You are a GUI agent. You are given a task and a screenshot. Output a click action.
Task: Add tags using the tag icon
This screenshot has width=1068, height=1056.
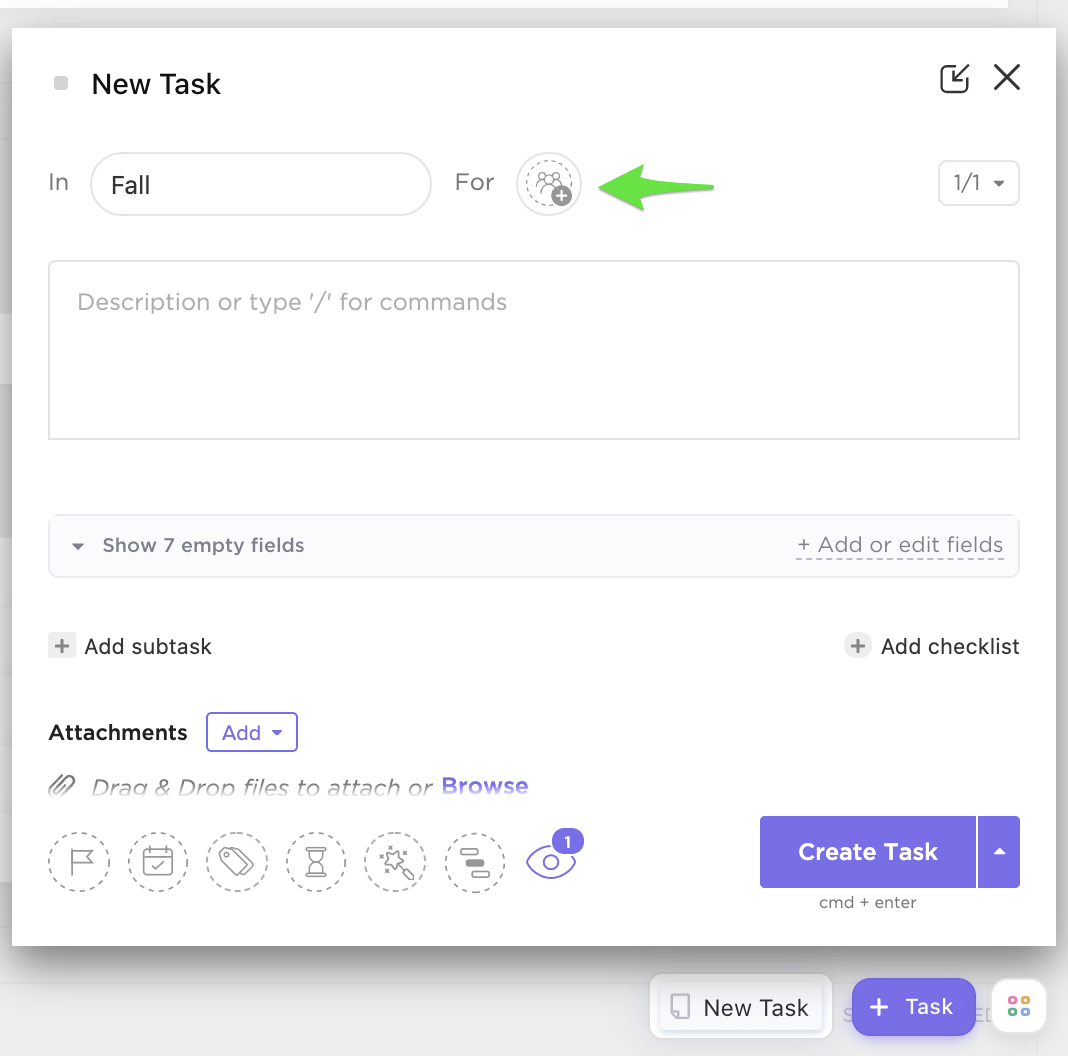[237, 861]
